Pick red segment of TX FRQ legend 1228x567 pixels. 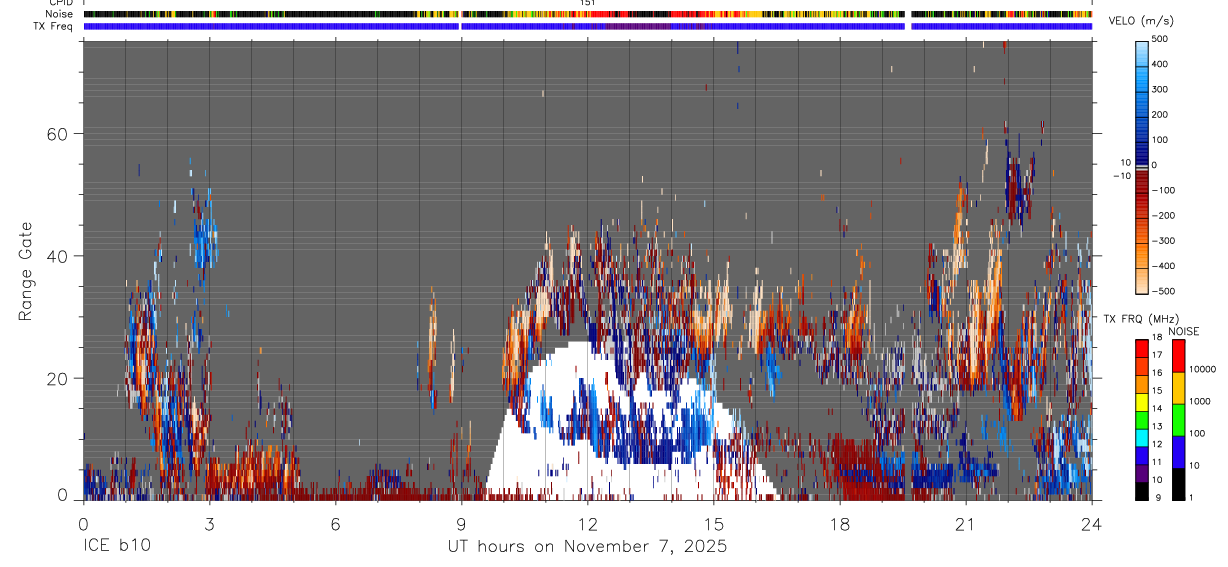click(x=1142, y=349)
